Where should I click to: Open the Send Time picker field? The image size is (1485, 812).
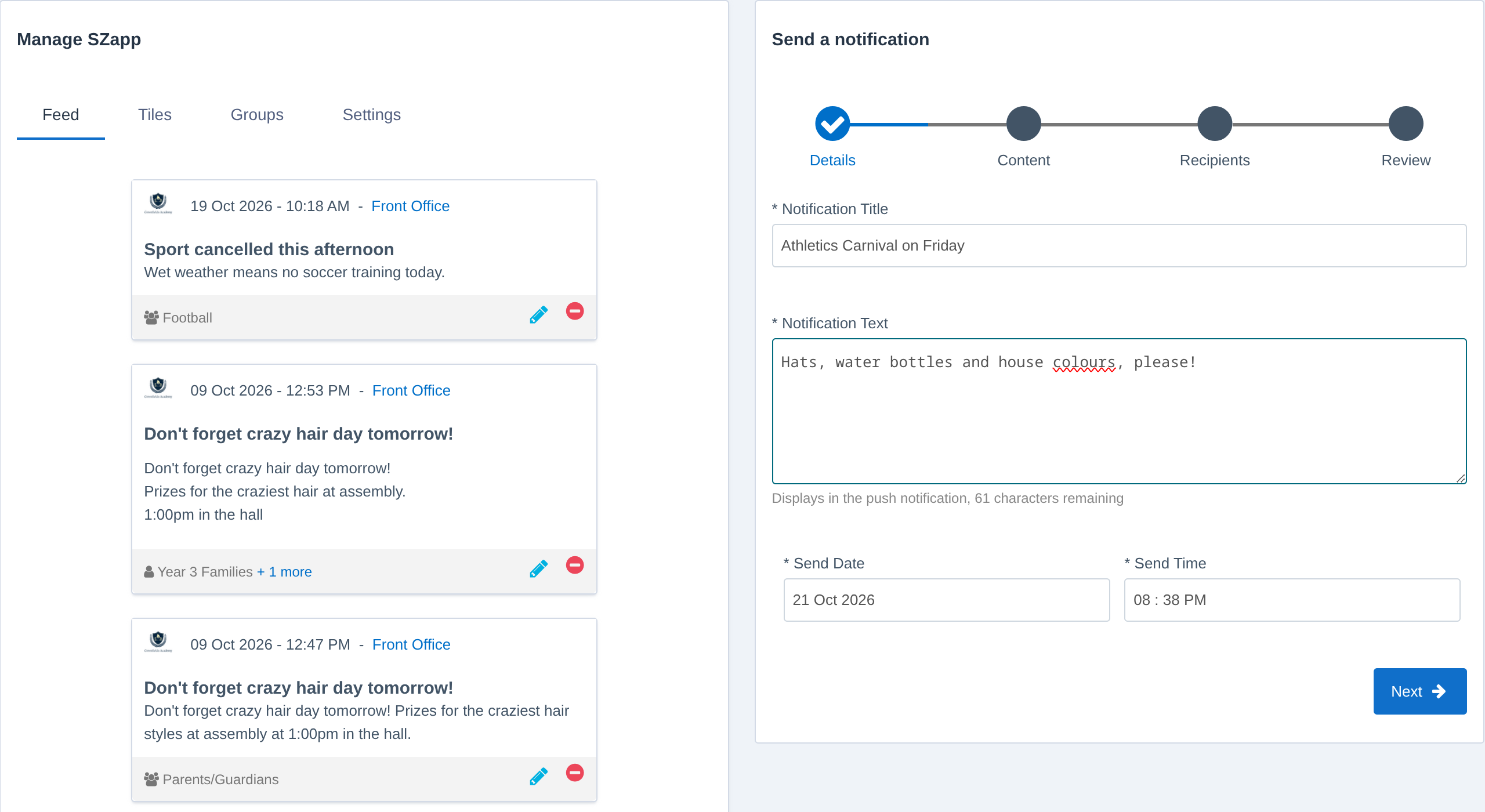[x=1292, y=600]
